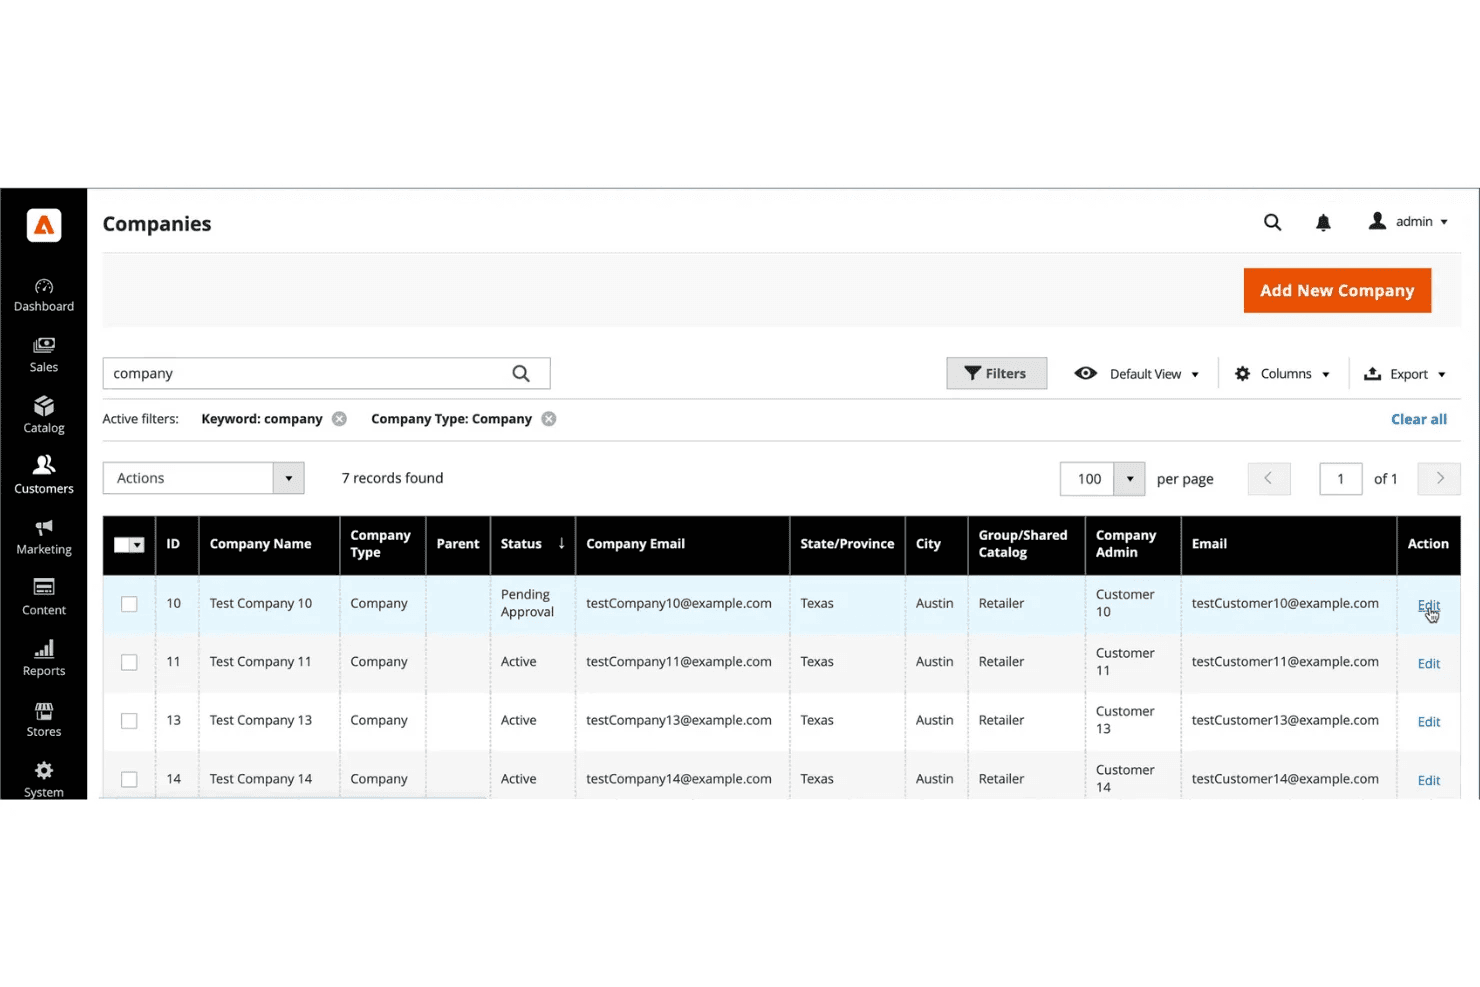1480x987 pixels.
Task: Go to the previous page arrow
Action: click(1269, 478)
